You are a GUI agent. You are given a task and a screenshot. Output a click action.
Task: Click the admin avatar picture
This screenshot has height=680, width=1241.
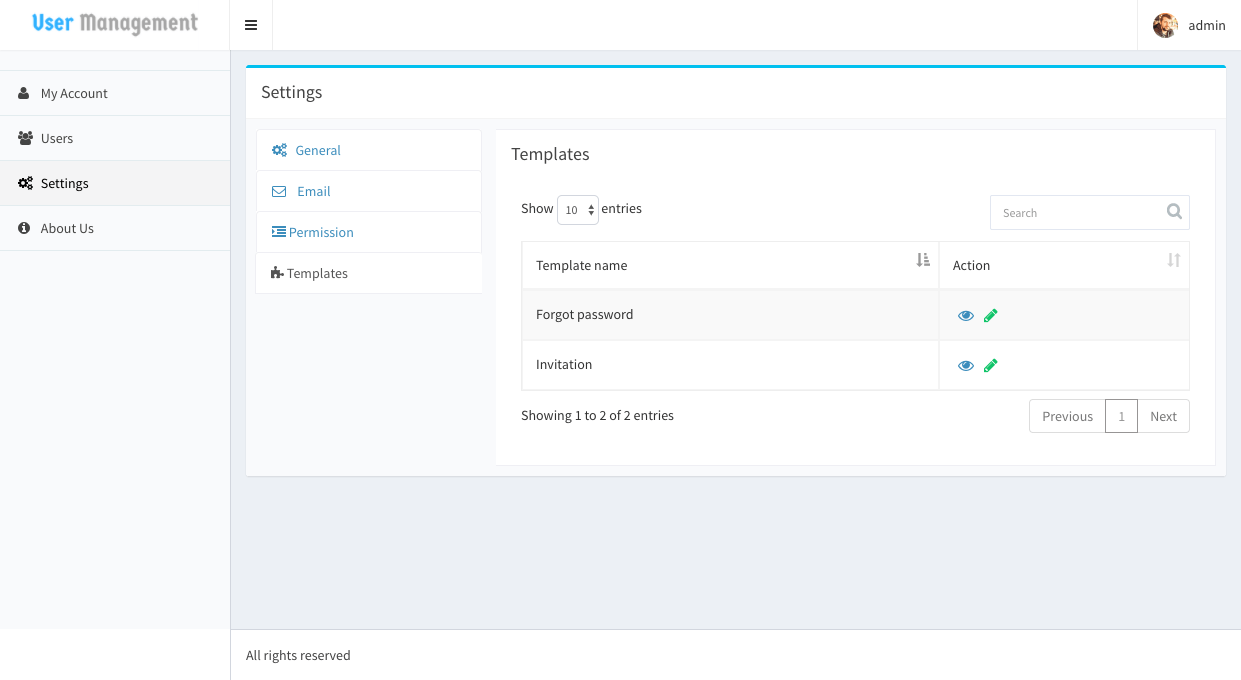click(x=1165, y=25)
